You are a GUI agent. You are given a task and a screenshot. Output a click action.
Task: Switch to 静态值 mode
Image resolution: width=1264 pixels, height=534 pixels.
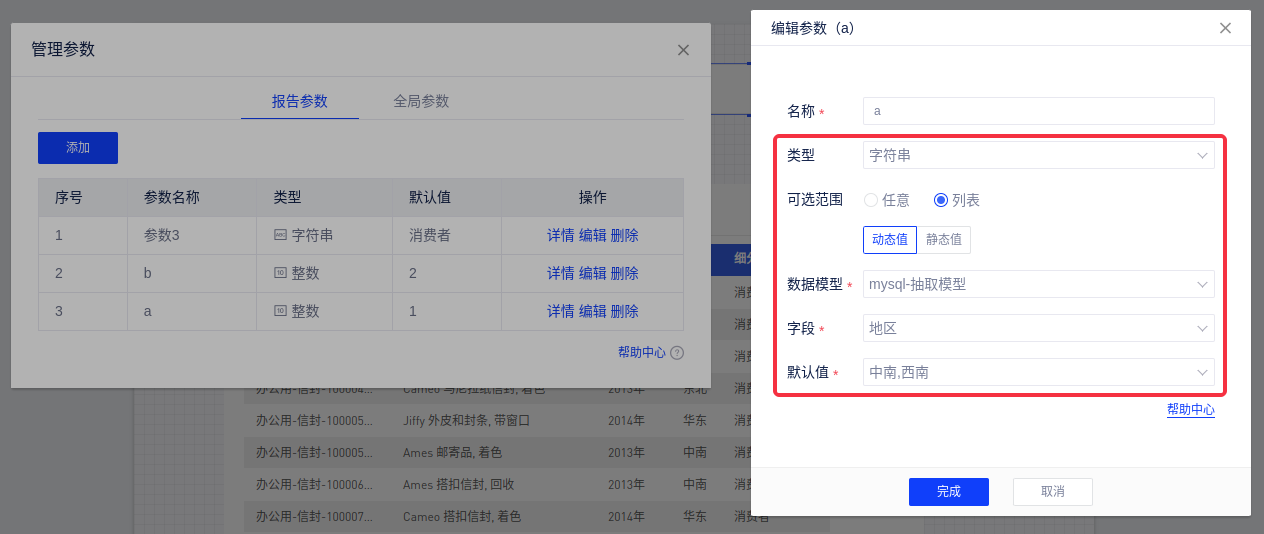coord(944,240)
